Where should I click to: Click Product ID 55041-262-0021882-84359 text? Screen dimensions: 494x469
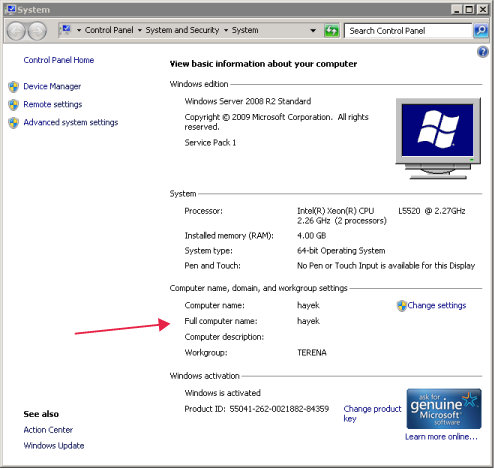click(x=257, y=409)
